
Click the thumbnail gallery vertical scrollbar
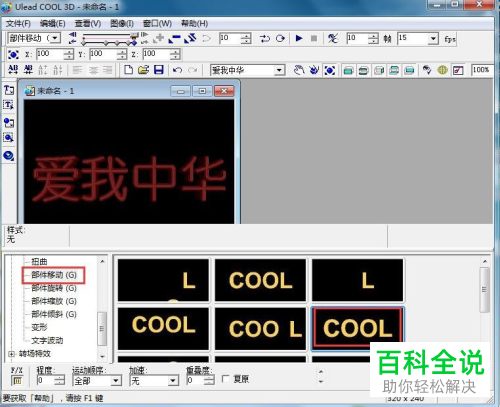485,307
